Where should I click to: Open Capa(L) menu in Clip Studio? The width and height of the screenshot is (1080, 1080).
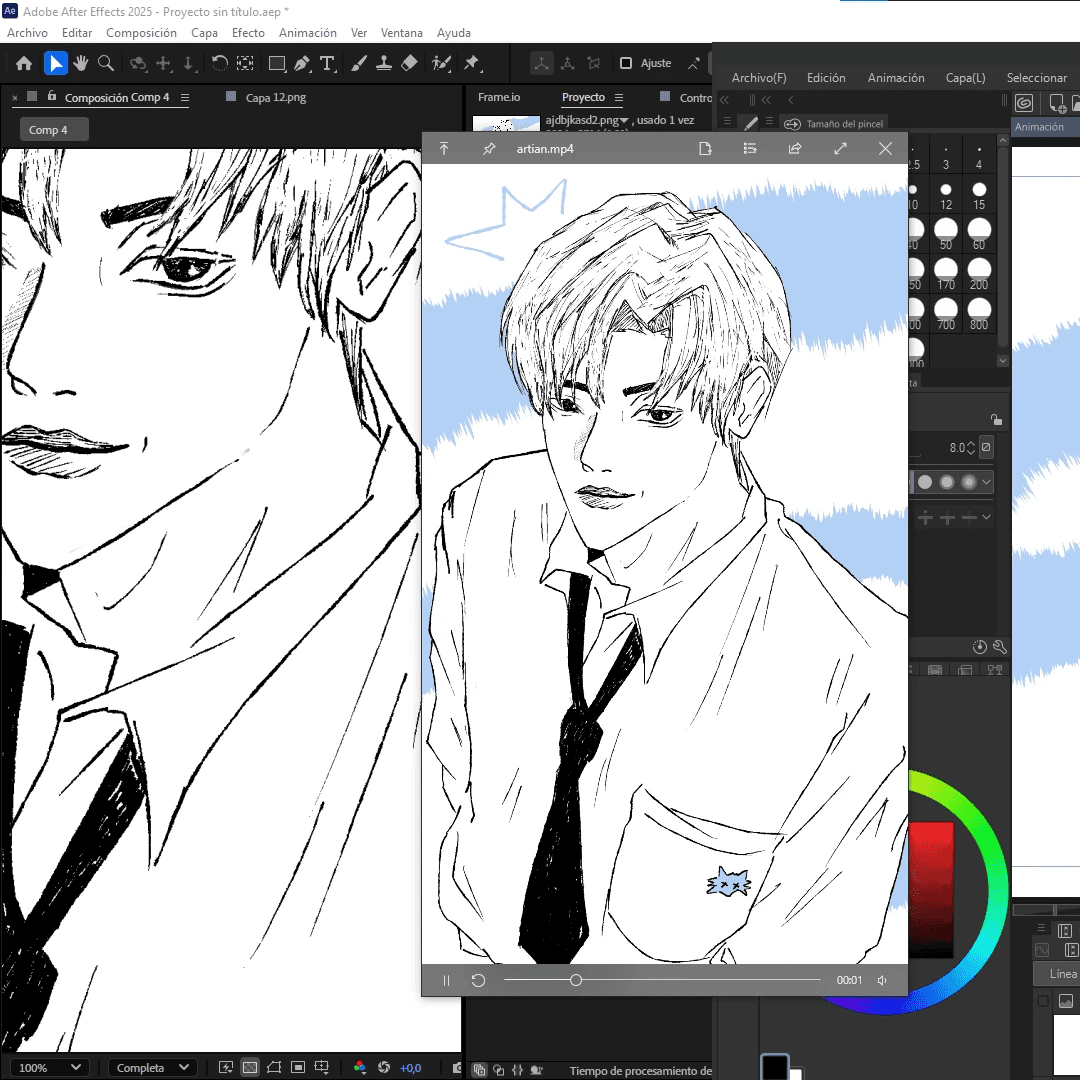[965, 78]
